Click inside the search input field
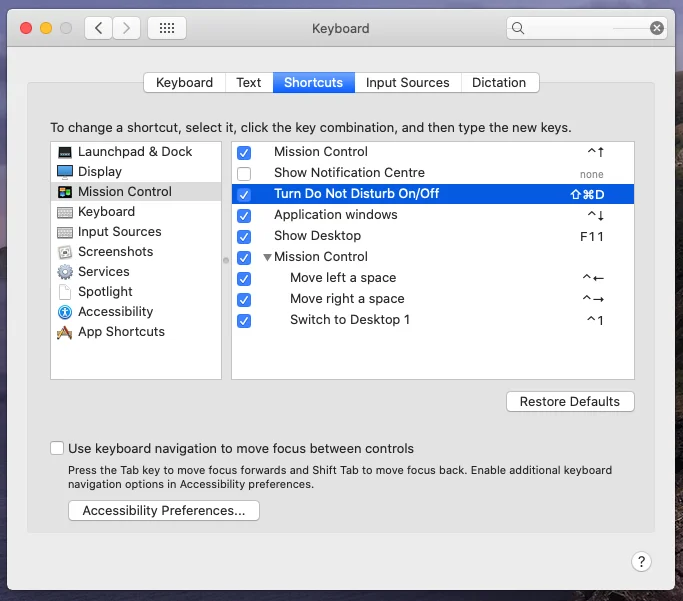The height and width of the screenshot is (601, 683). (586, 28)
